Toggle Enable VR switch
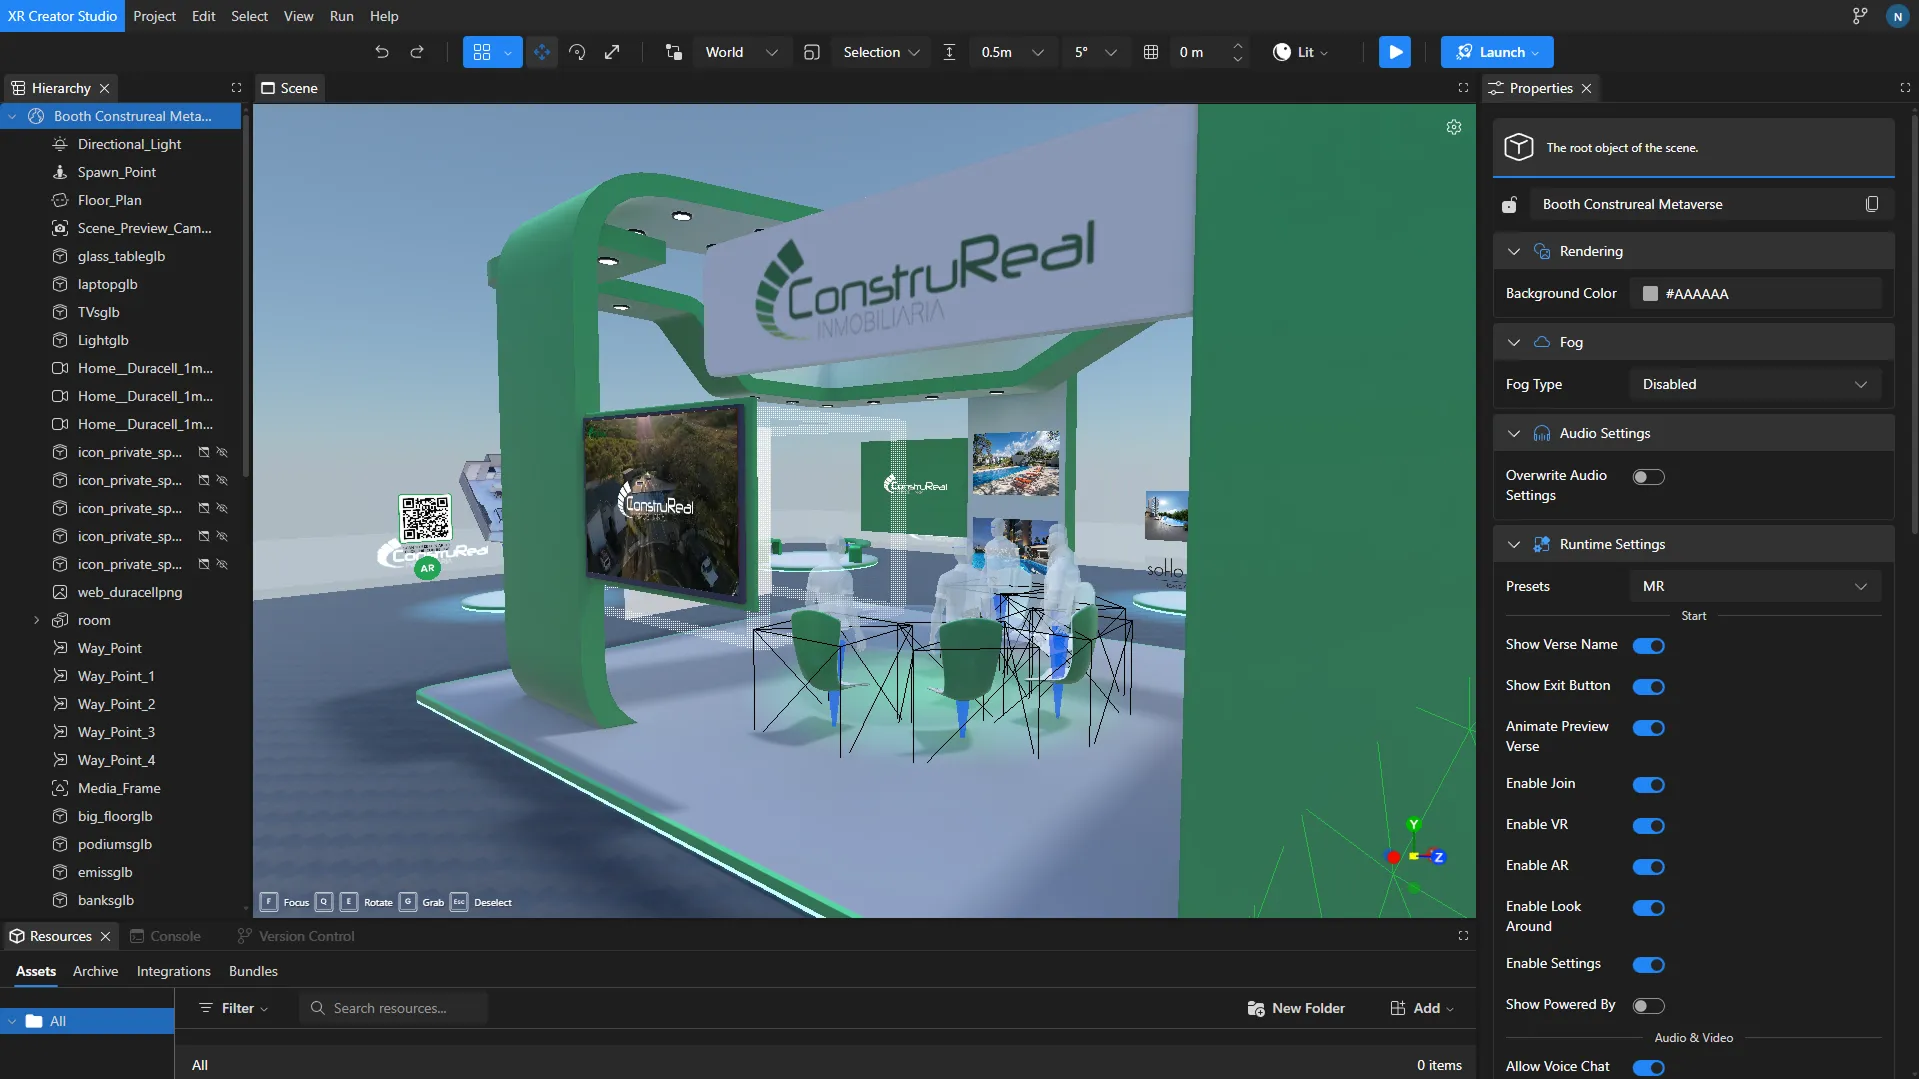The image size is (1919, 1079). coord(1648,826)
